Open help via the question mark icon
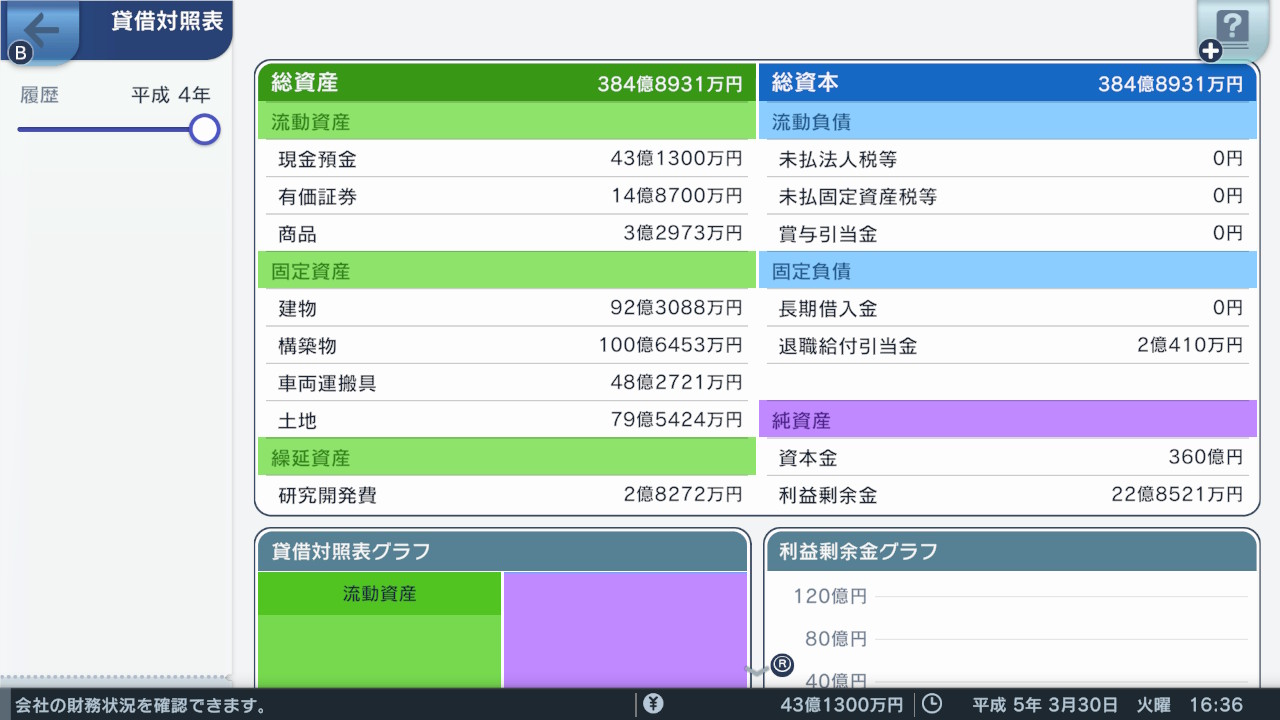This screenshot has width=1280, height=720. coord(1231,30)
